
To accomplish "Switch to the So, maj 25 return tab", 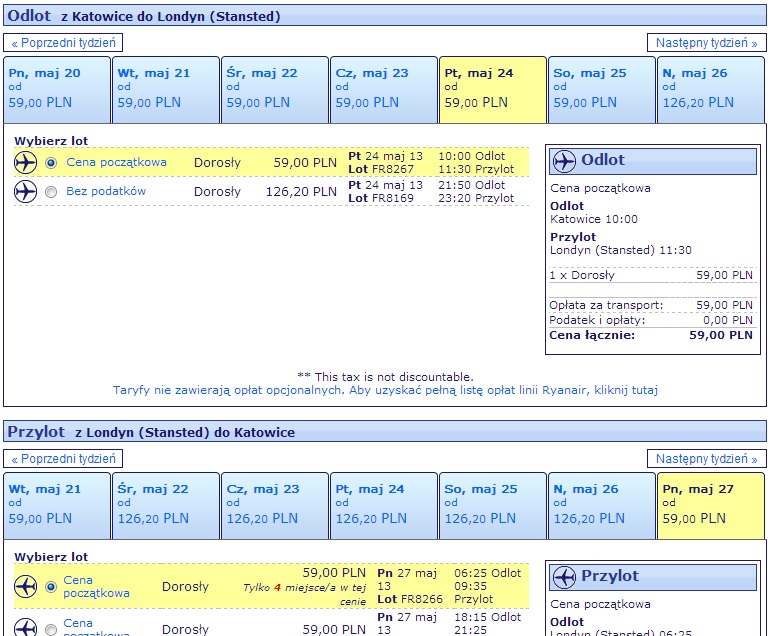I will tap(493, 506).
